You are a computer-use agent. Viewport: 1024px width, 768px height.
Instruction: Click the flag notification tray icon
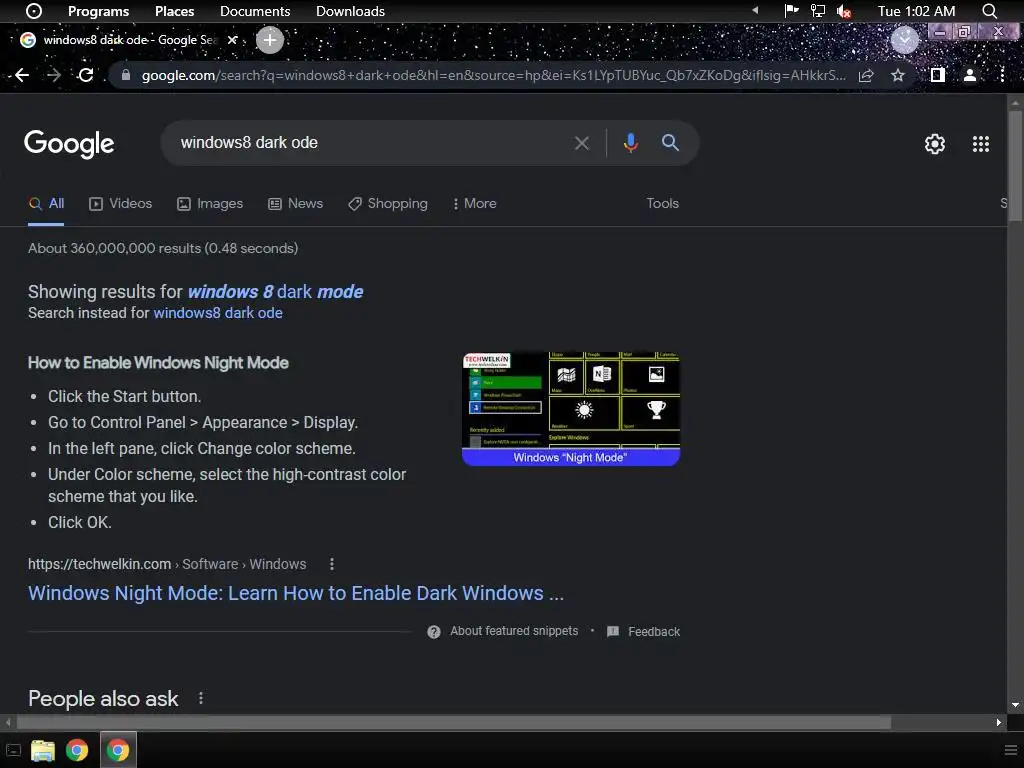[792, 11]
